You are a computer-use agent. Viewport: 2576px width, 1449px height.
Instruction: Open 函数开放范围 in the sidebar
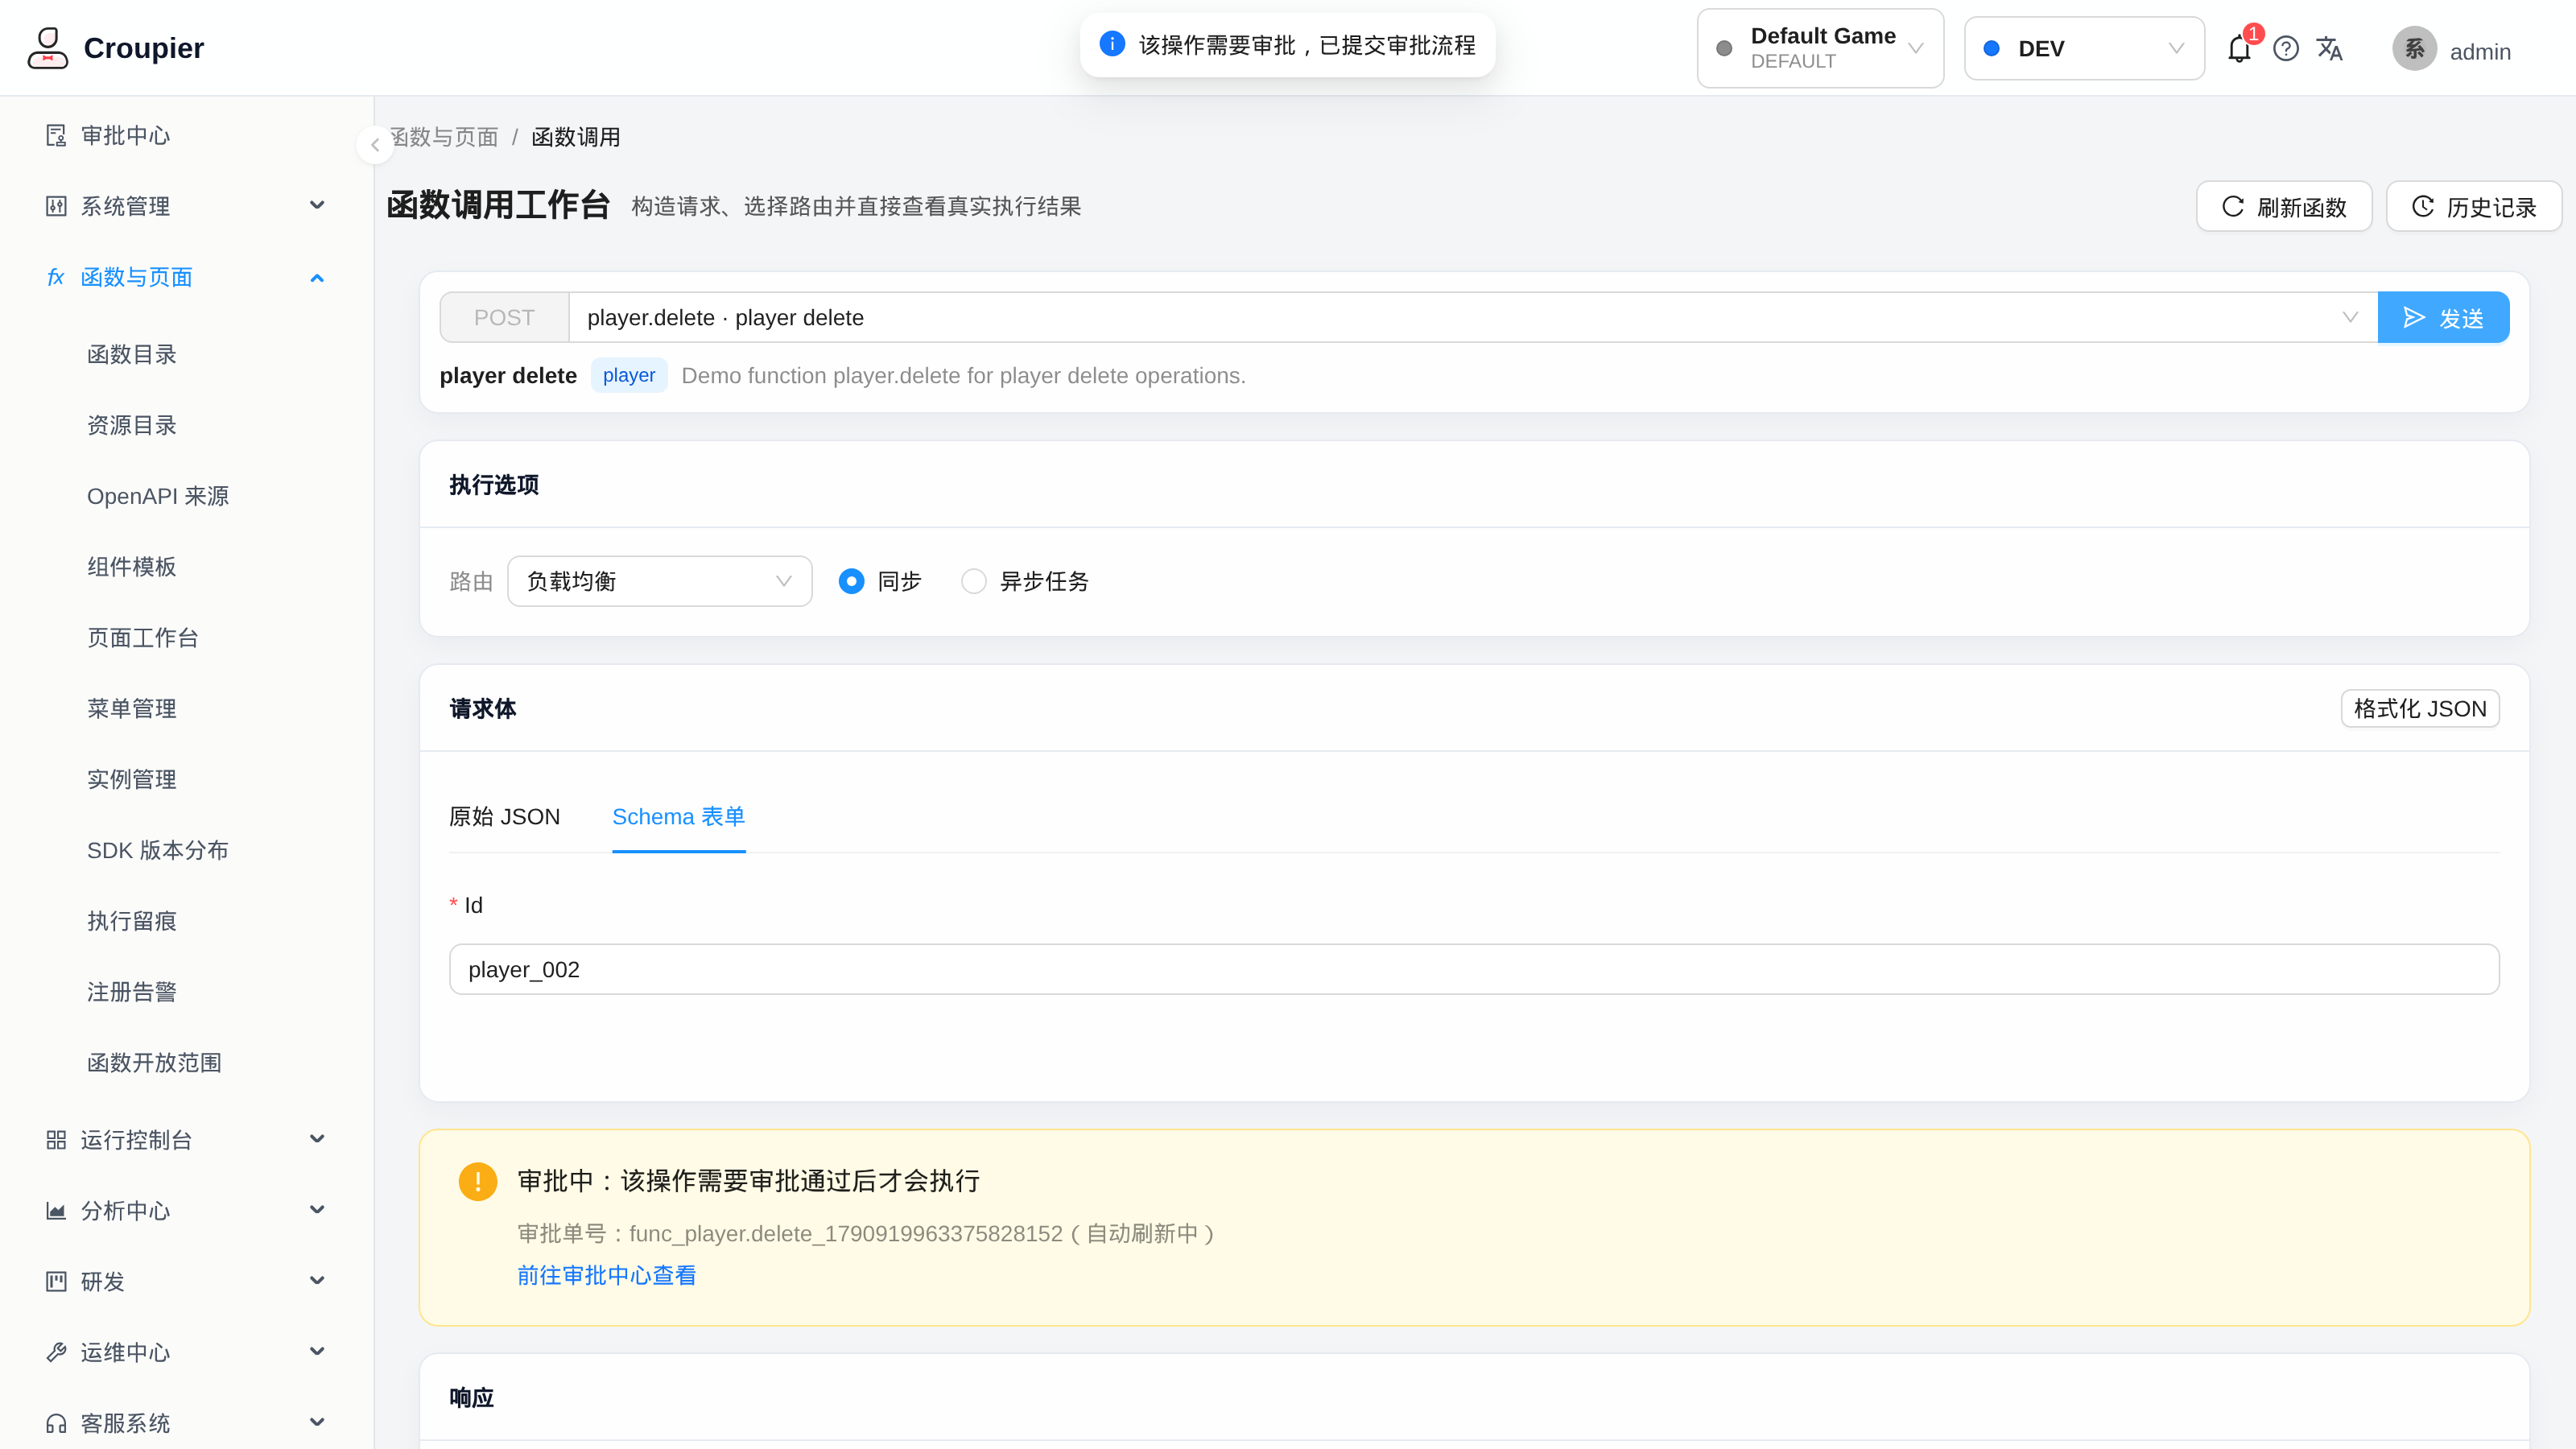tap(154, 1062)
